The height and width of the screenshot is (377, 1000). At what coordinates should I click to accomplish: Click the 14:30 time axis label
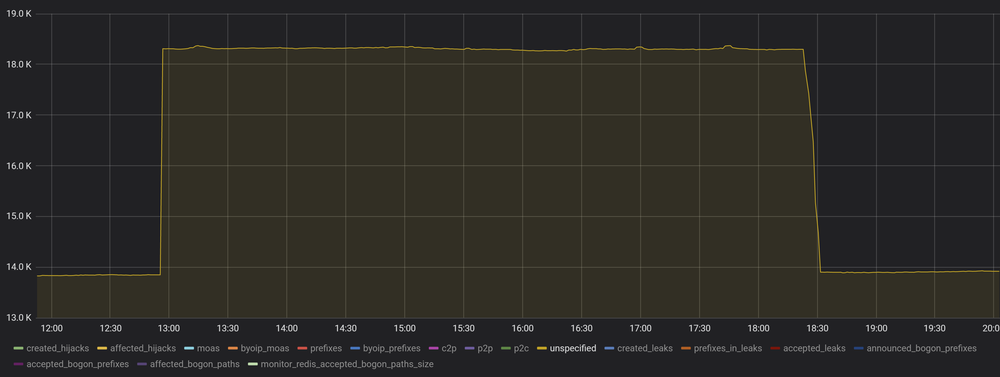click(x=346, y=329)
